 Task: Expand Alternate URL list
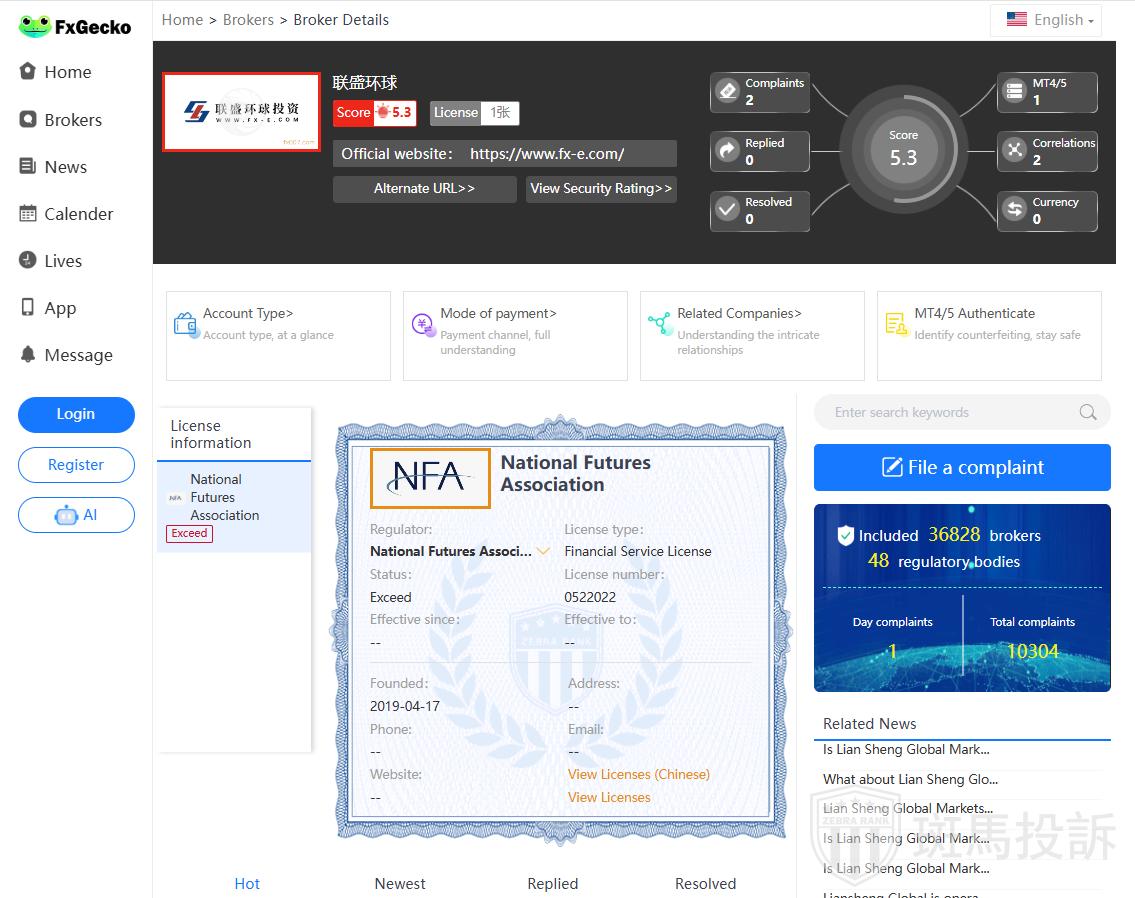click(424, 189)
